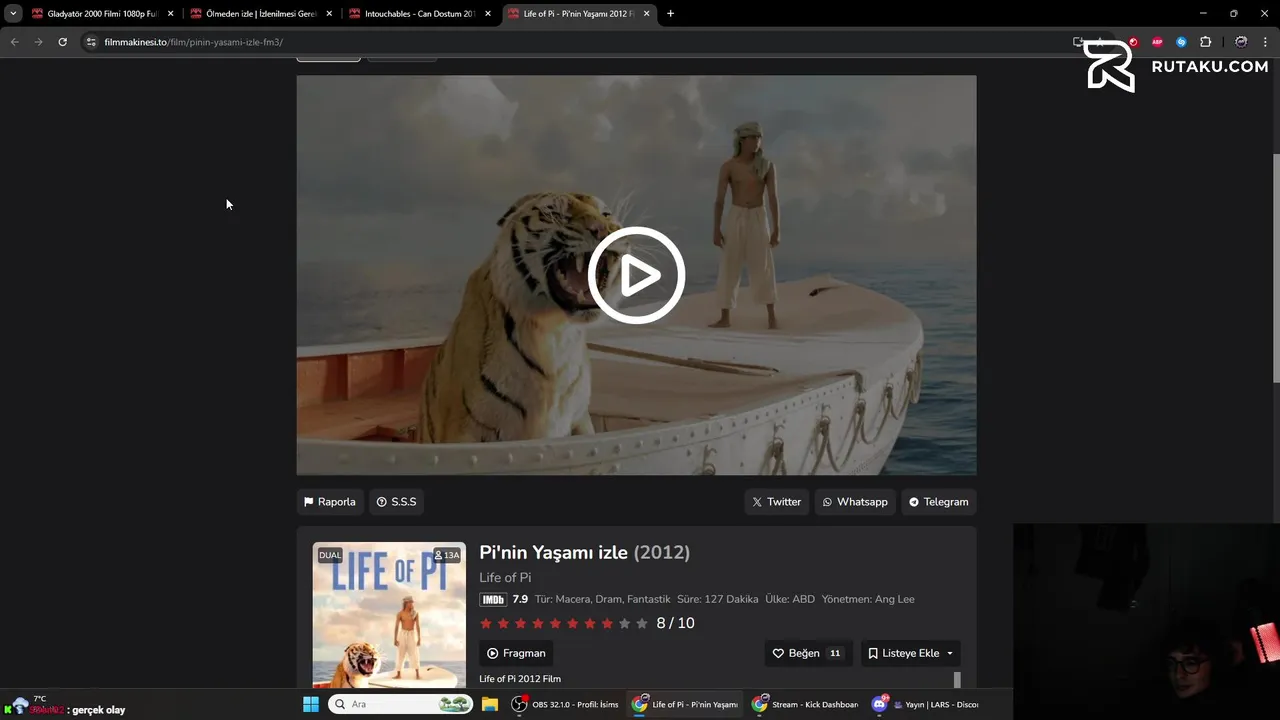Switch to Stream - Kick Dashboard window
The image size is (1280, 720).
(805, 704)
